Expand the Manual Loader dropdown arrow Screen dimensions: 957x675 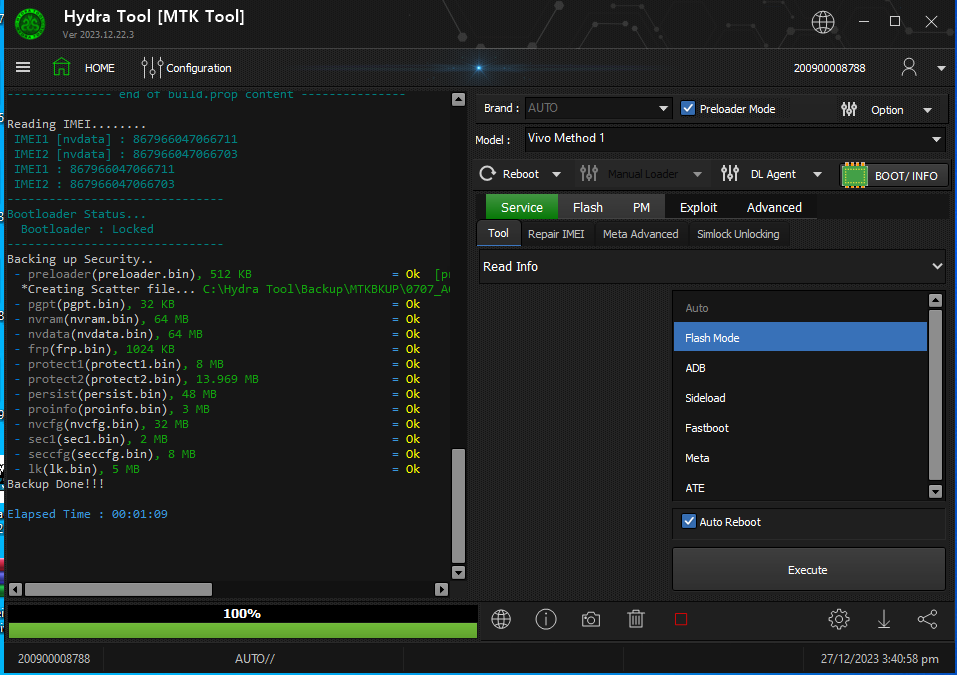click(x=697, y=175)
